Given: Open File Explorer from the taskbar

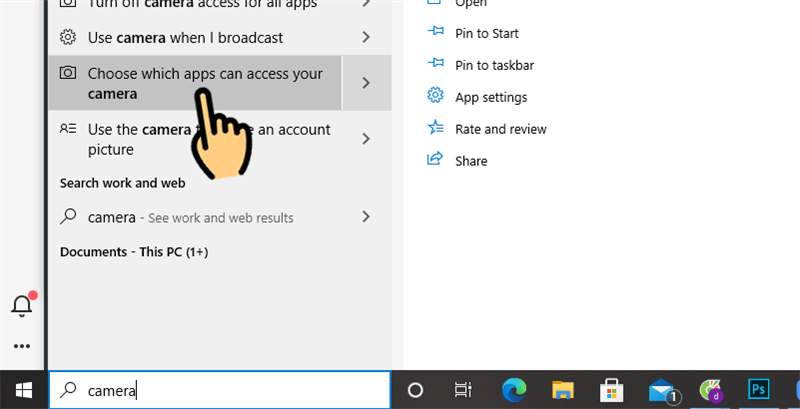Looking at the screenshot, I should coord(562,390).
